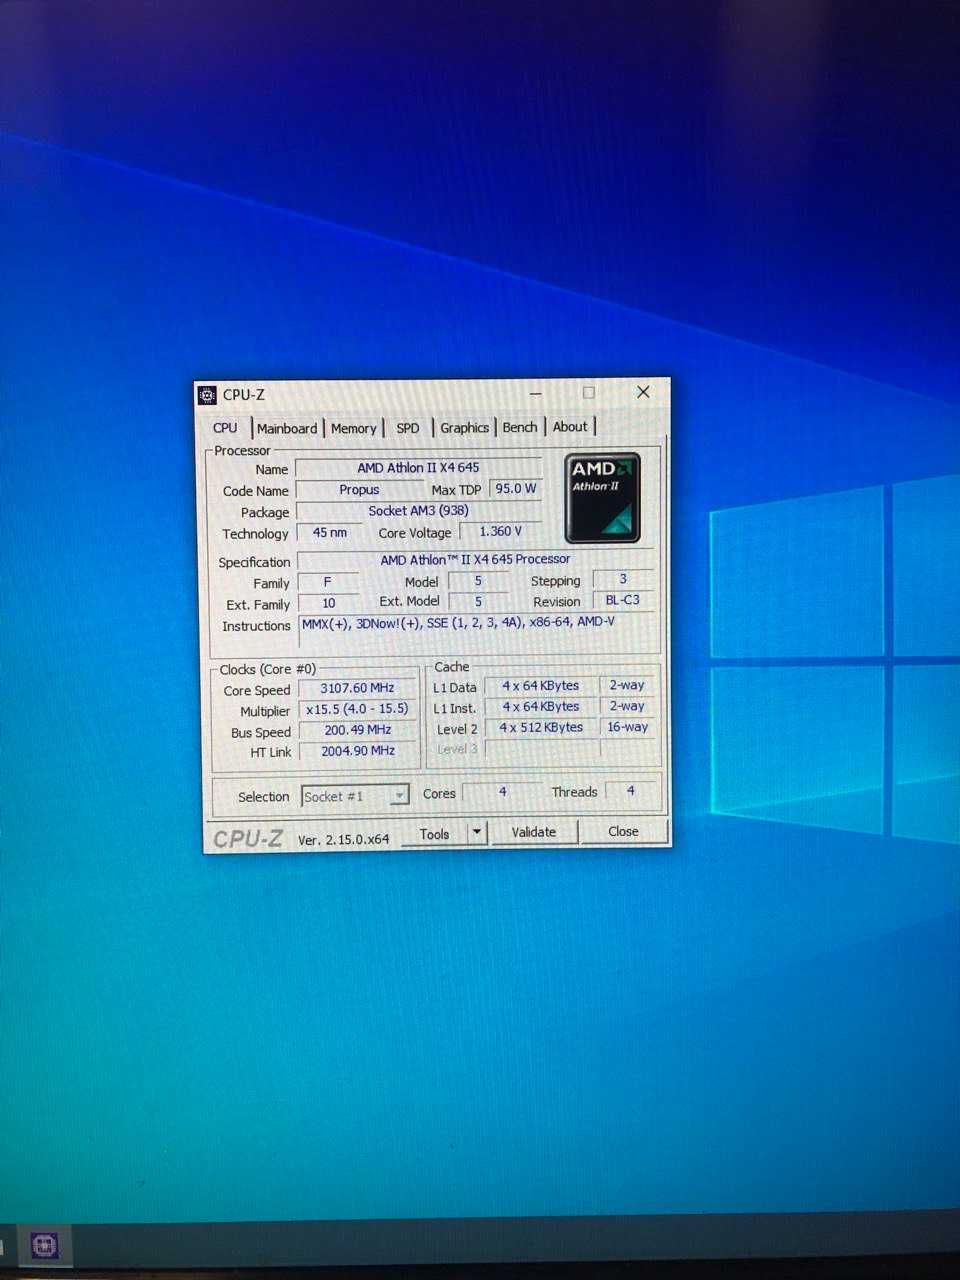Open the About tab
Viewport: 960px width, 1280px height.
point(570,426)
